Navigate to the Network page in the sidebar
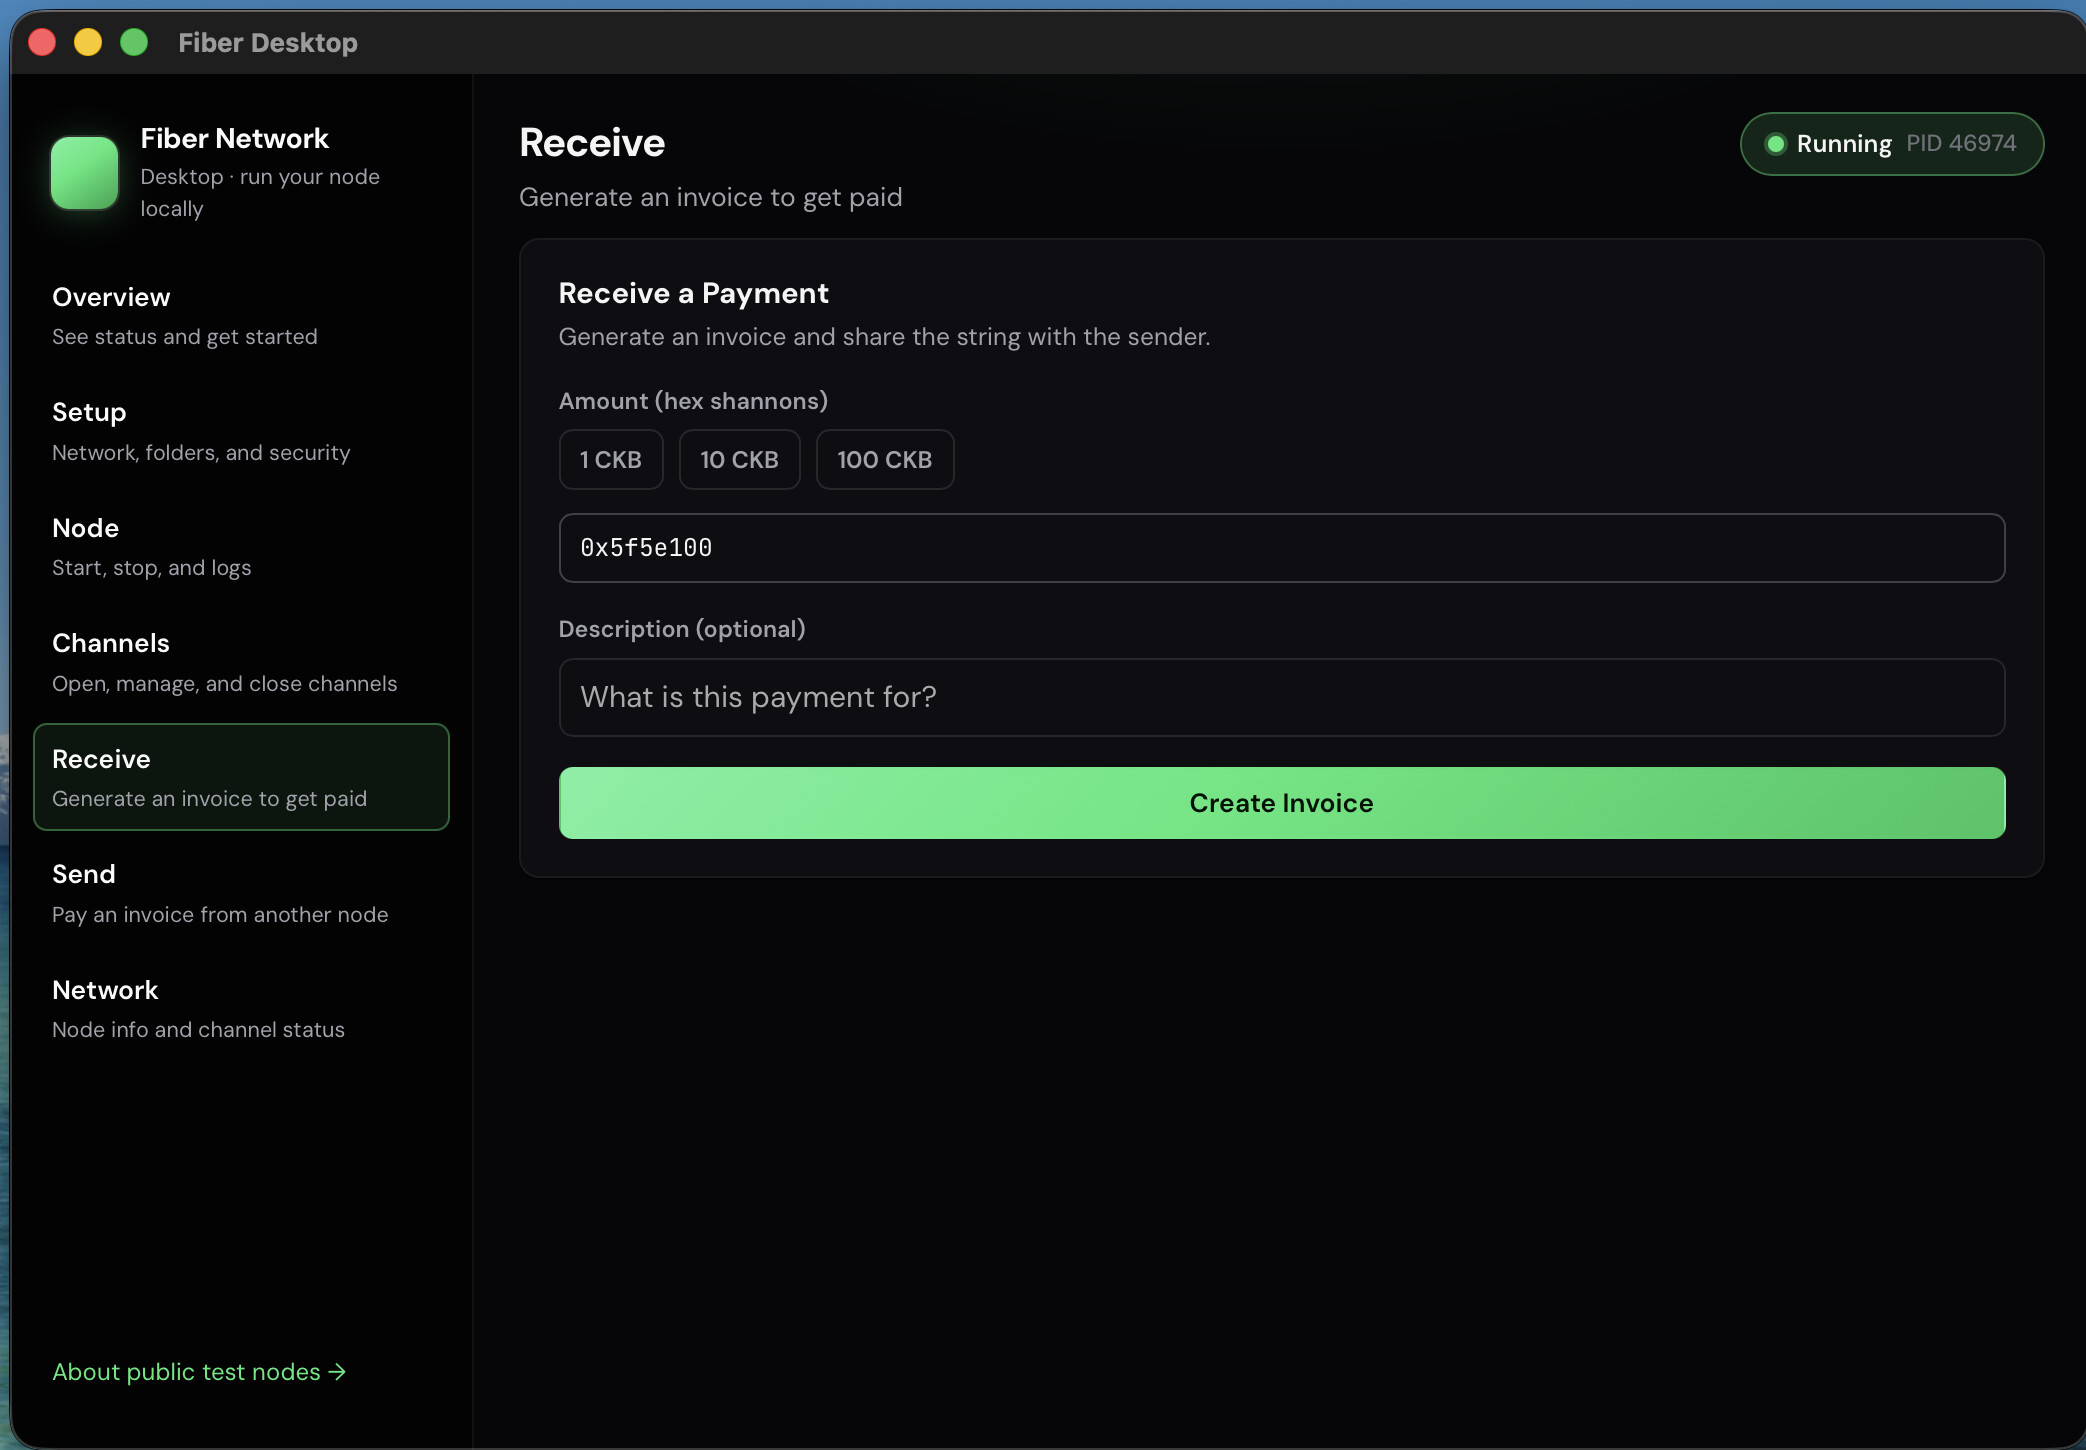Image resolution: width=2086 pixels, height=1450 pixels. 241,1008
